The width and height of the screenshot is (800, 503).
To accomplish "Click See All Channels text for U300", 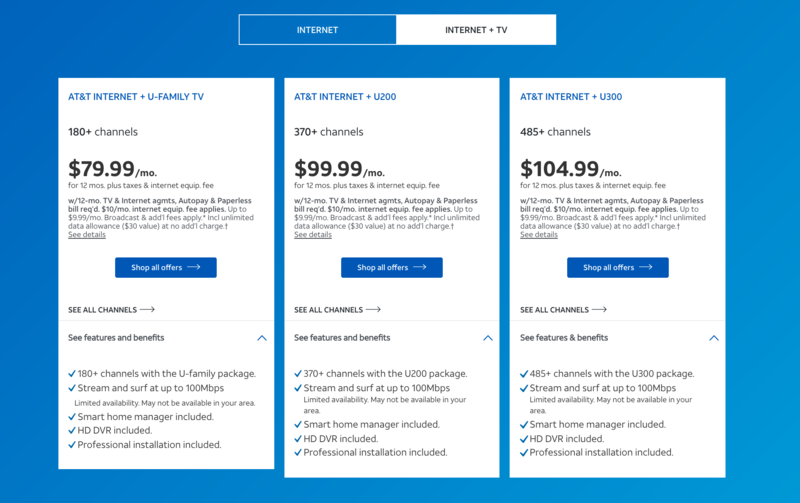I will pos(555,310).
